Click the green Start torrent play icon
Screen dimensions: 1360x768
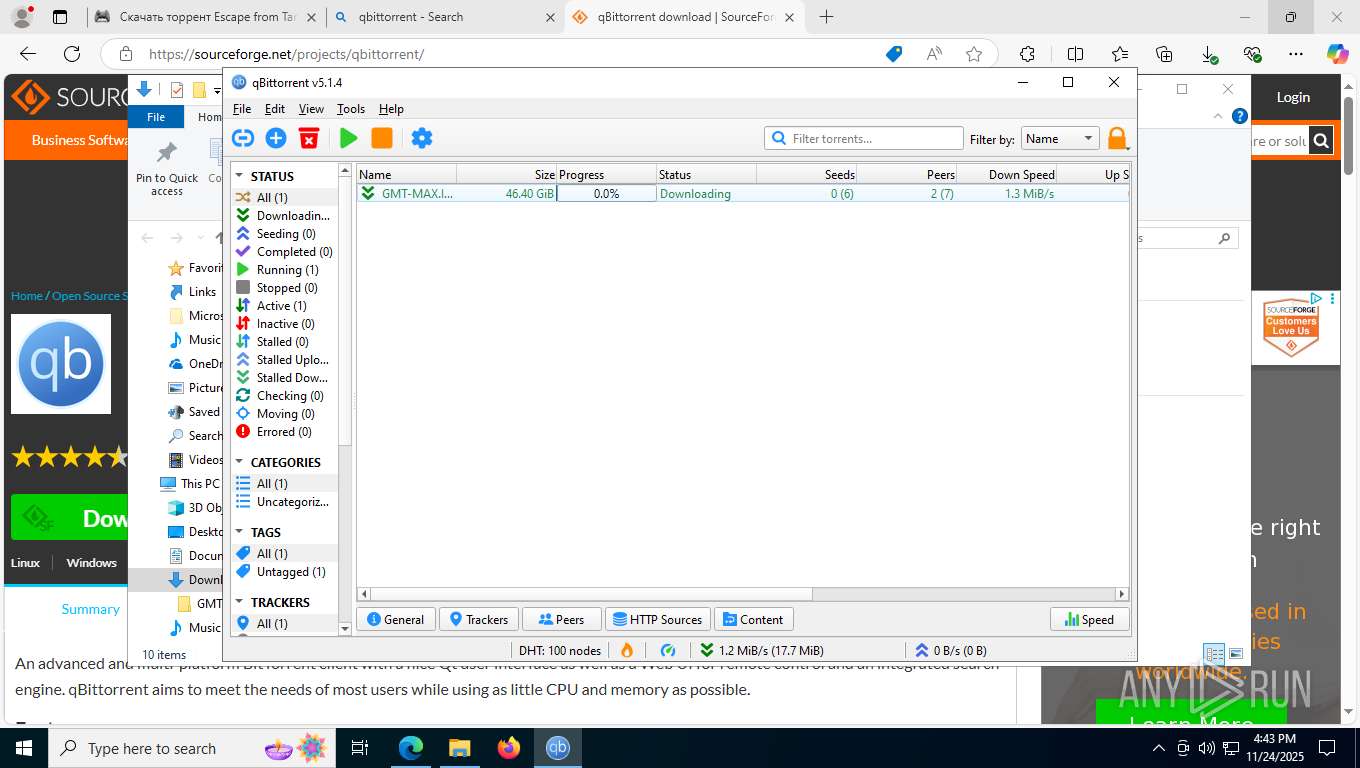pyautogui.click(x=348, y=138)
